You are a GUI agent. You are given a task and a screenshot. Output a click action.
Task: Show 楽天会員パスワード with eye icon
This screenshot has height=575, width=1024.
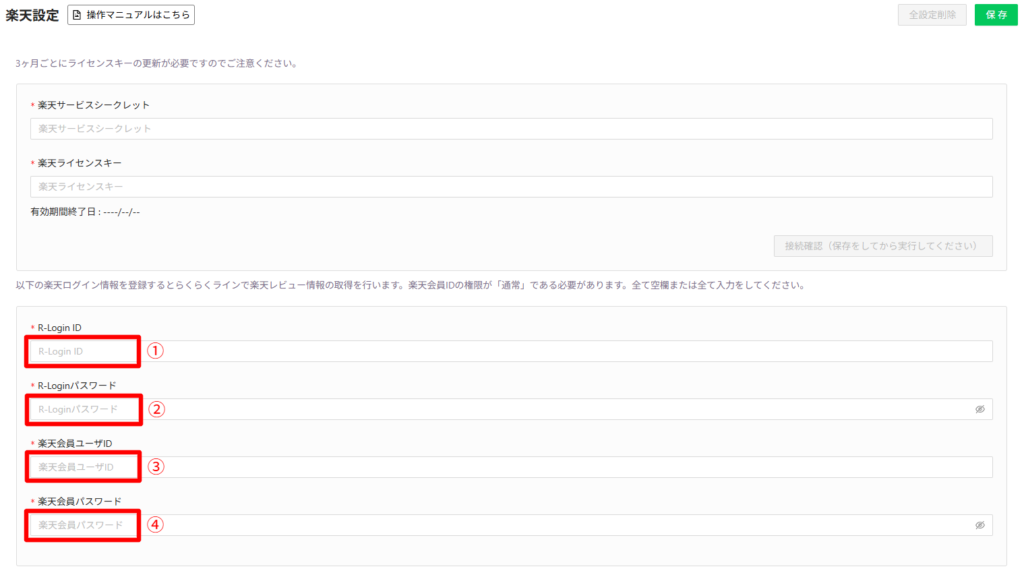pyautogui.click(x=980, y=525)
